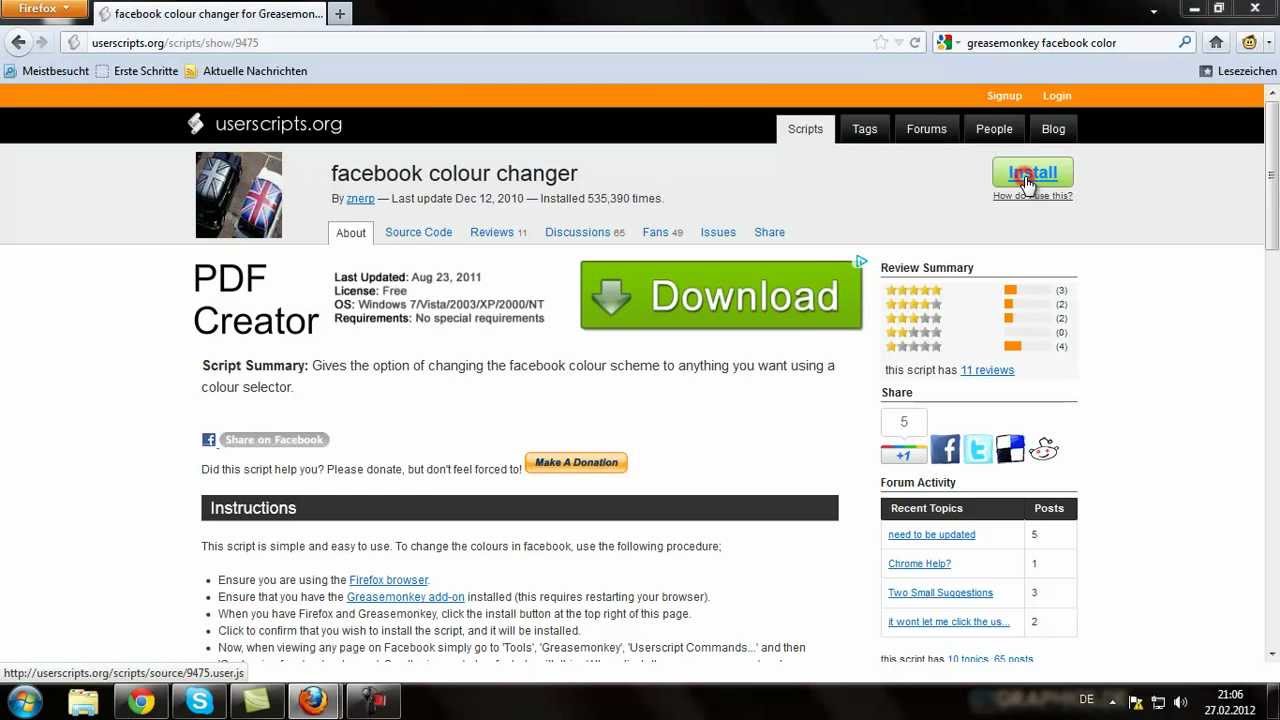Viewport: 1280px width, 720px height.
Task: Switch to the Fans tab
Action: [x=662, y=232]
